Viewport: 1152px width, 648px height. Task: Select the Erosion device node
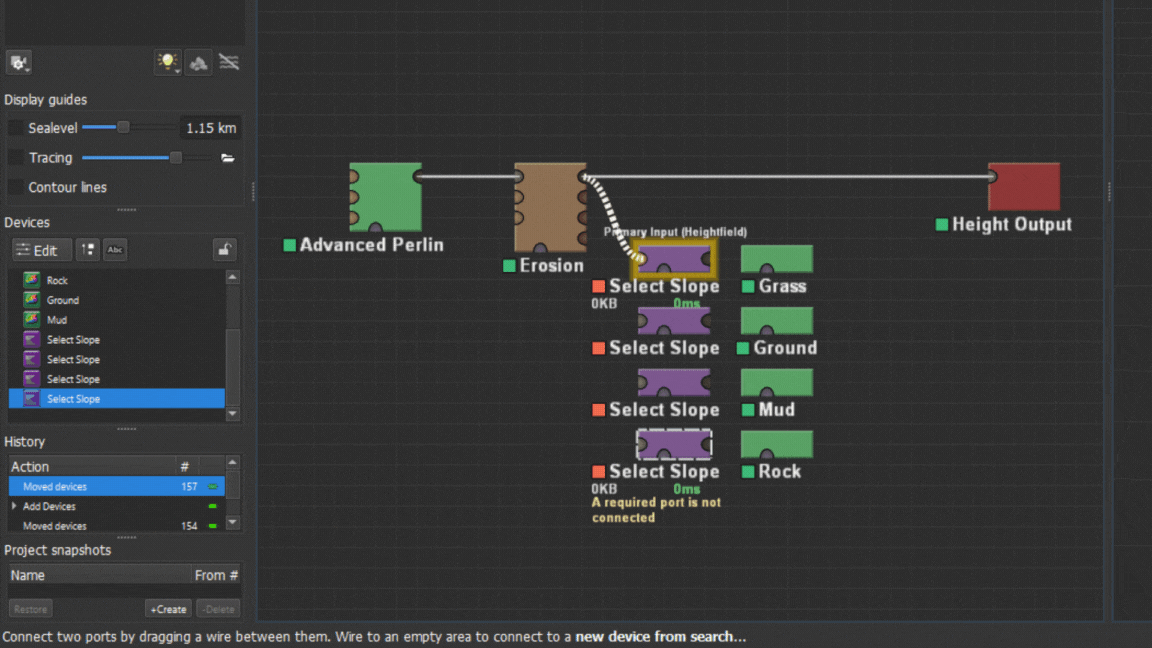pyautogui.click(x=550, y=207)
